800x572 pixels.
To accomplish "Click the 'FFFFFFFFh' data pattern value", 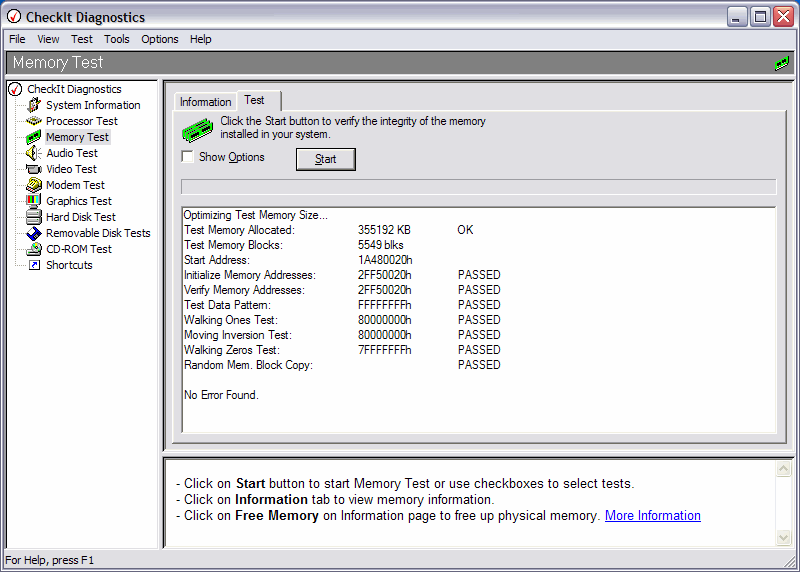I will (x=385, y=305).
